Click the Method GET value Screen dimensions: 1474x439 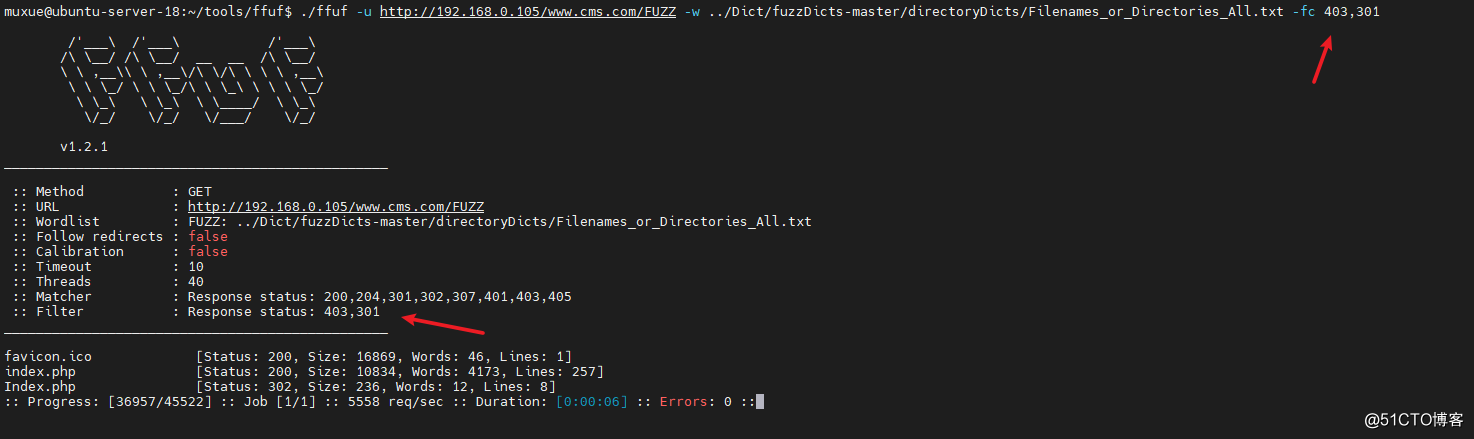[200, 191]
